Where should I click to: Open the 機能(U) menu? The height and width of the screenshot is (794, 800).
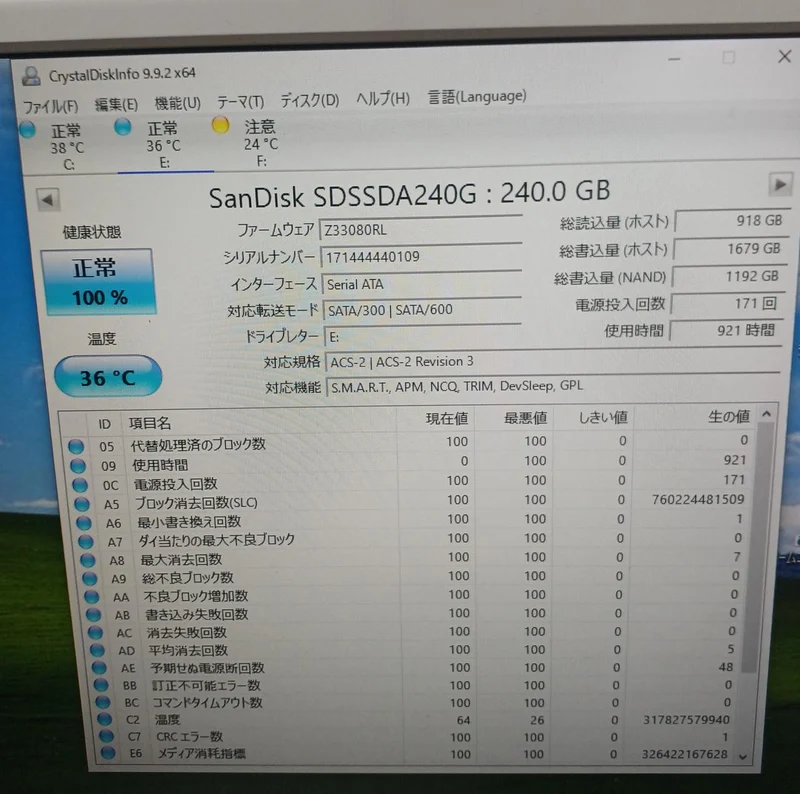click(178, 103)
